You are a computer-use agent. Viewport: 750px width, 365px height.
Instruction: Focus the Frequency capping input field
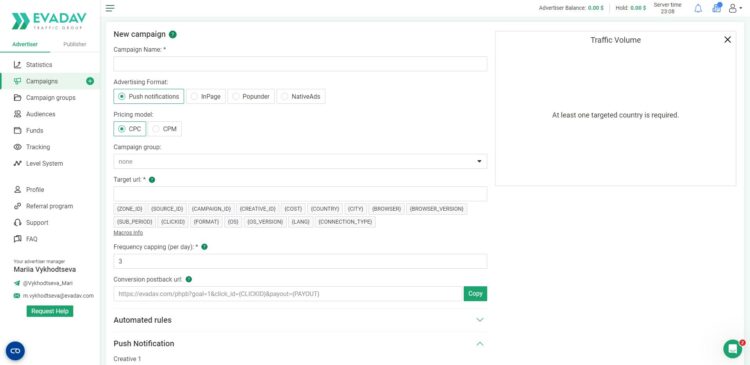coord(300,261)
